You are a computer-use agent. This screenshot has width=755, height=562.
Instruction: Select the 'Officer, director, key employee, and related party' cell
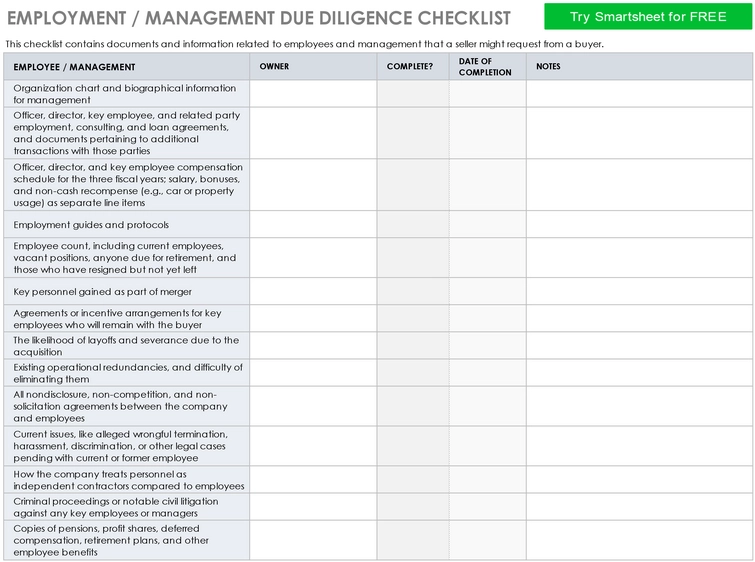click(x=127, y=133)
